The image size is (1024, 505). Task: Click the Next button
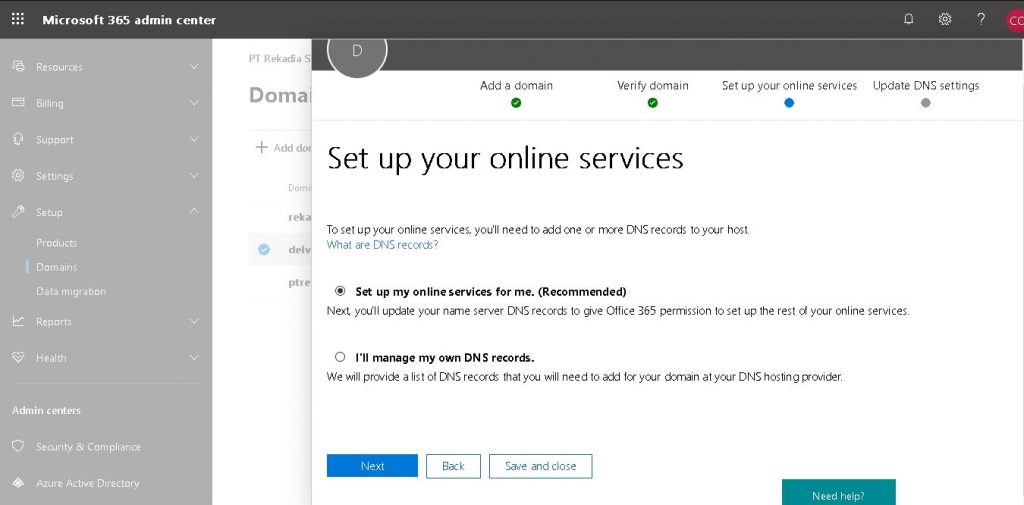(x=372, y=466)
